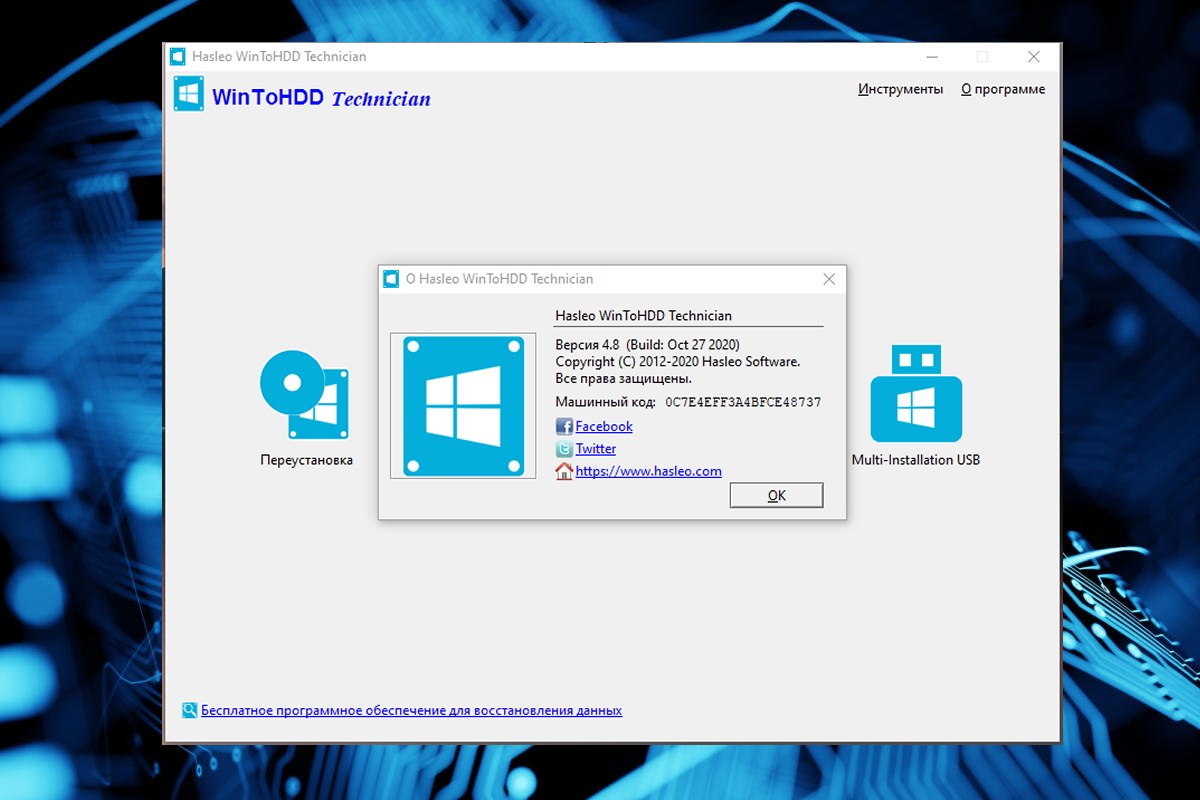
Task: Click the Copyright 2012-2020 Hasleo Software line
Action: (678, 361)
